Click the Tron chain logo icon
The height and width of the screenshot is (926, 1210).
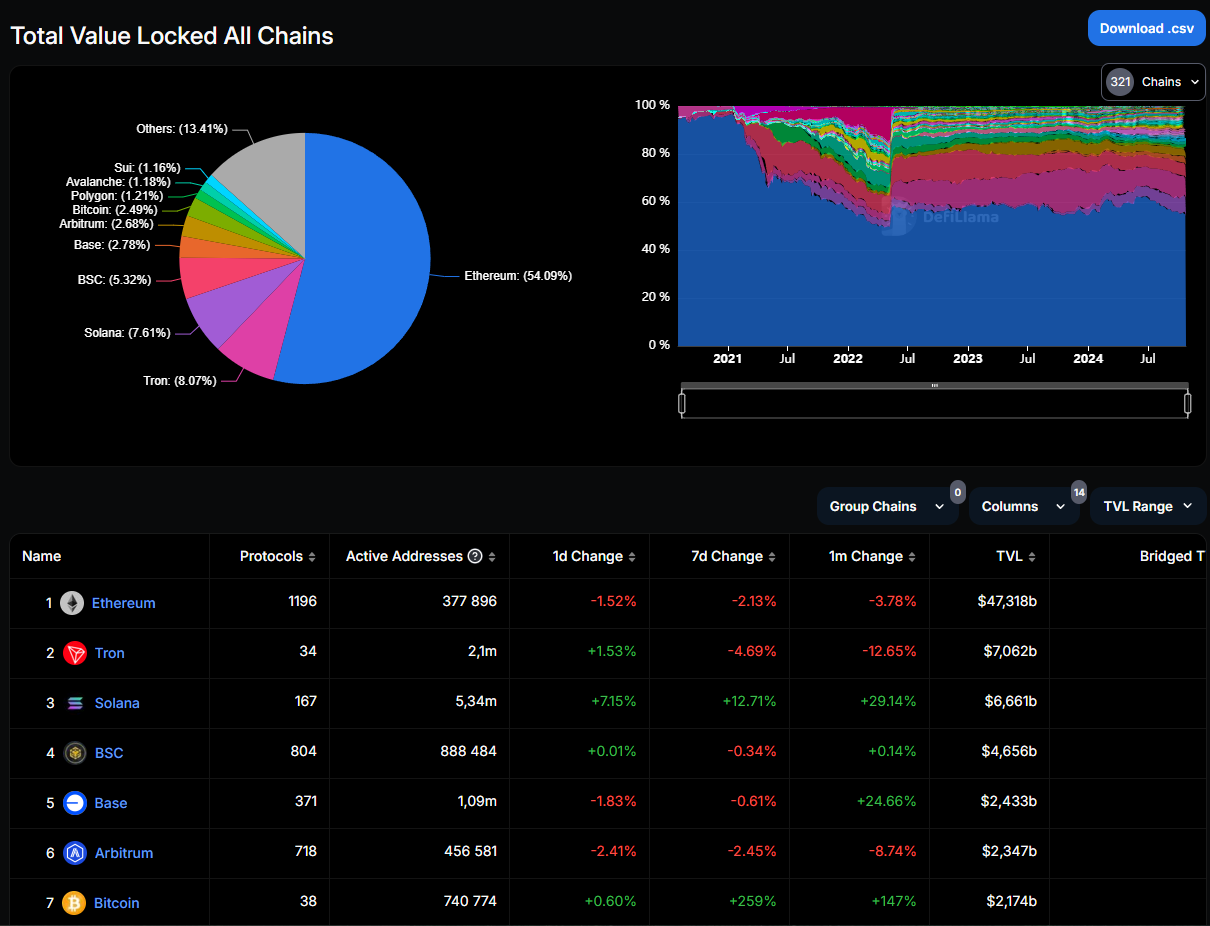75,653
